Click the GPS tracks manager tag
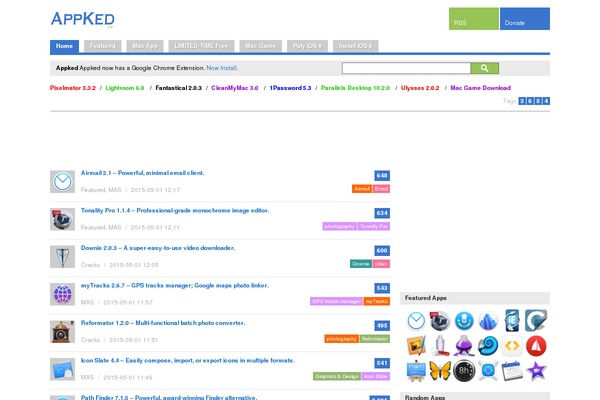Screen dimensions: 600x400 point(336,301)
